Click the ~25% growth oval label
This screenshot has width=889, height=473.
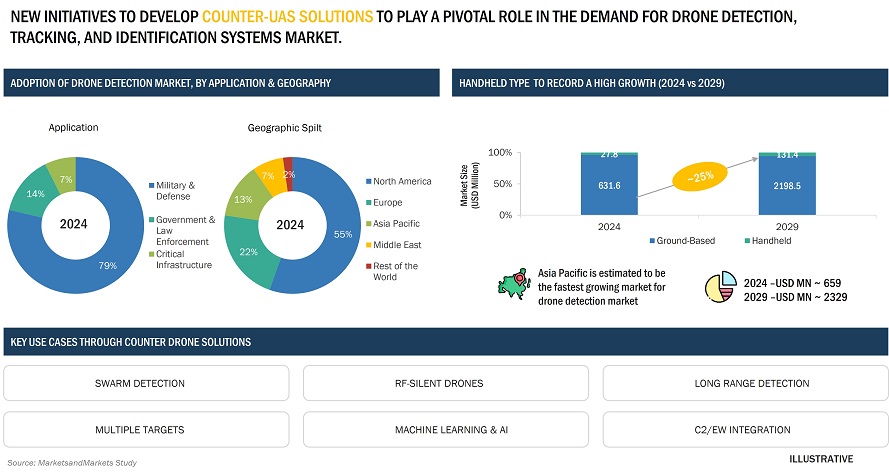coord(700,178)
